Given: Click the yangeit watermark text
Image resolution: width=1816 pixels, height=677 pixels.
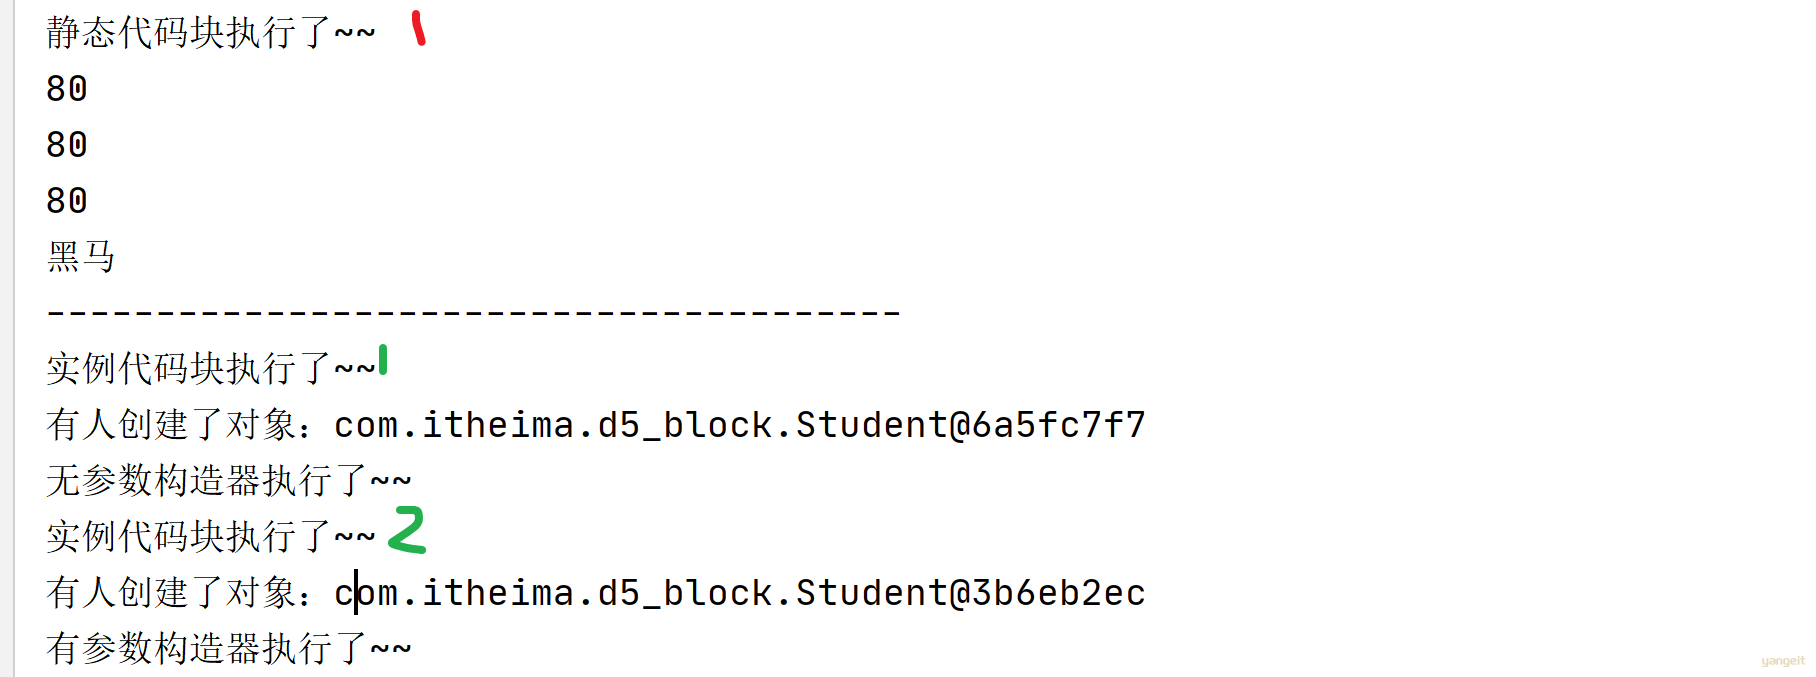Looking at the screenshot, I should point(1783,661).
